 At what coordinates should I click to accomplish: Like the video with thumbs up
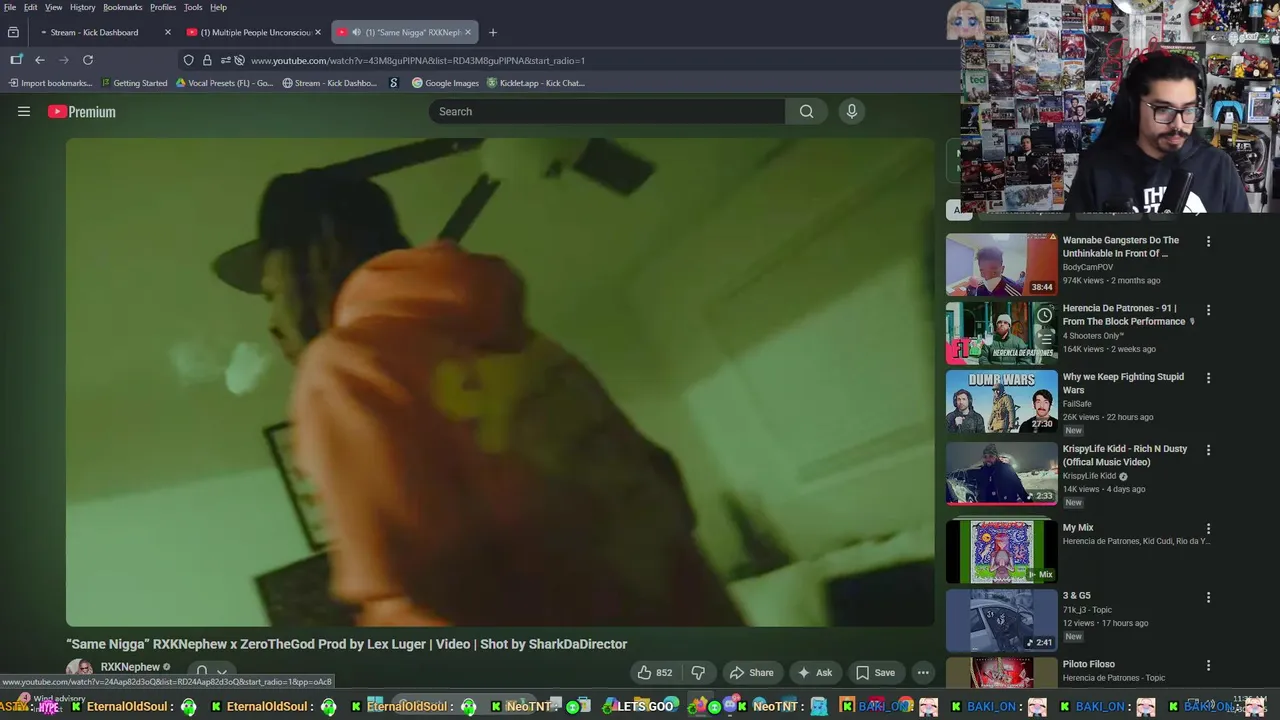(655, 672)
